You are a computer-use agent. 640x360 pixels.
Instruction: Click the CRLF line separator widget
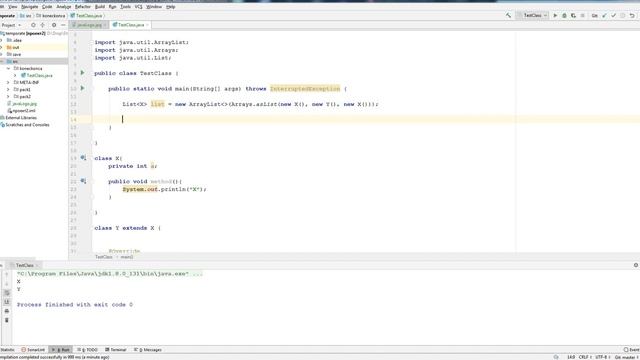(585, 357)
